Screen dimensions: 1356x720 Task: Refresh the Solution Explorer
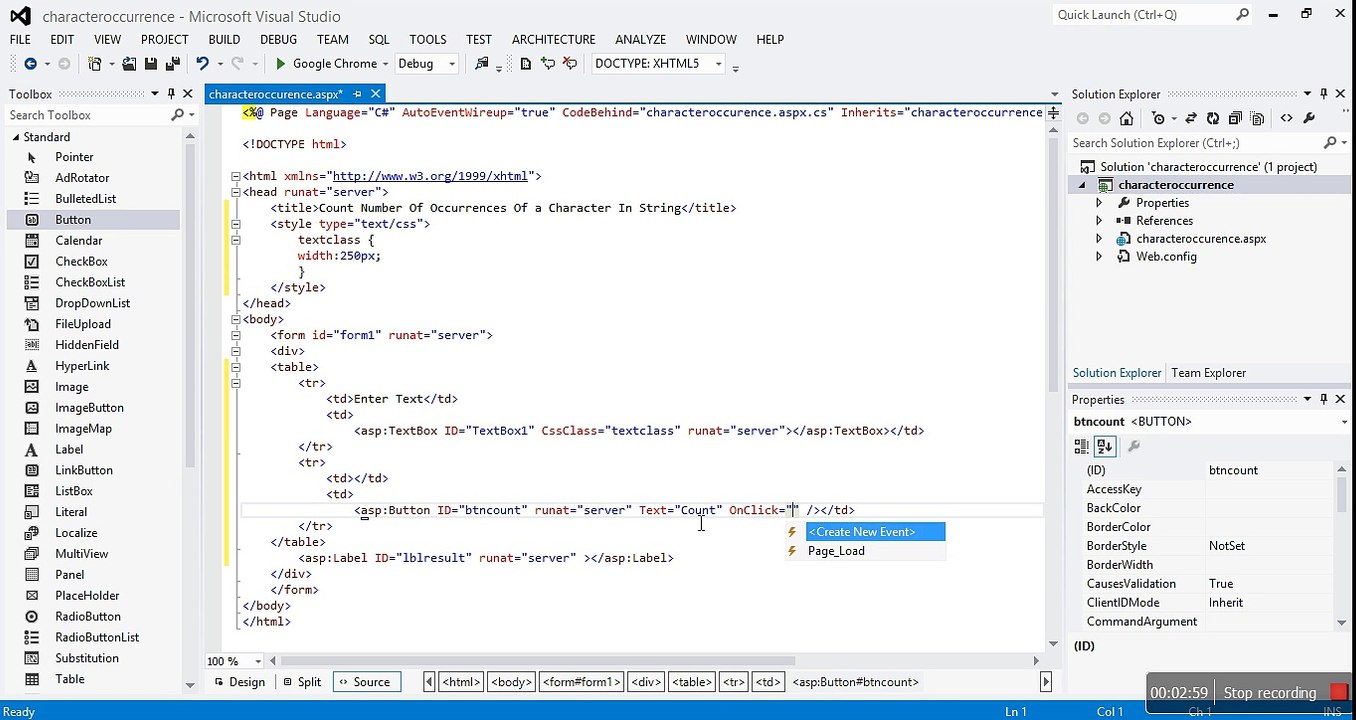(1213, 118)
